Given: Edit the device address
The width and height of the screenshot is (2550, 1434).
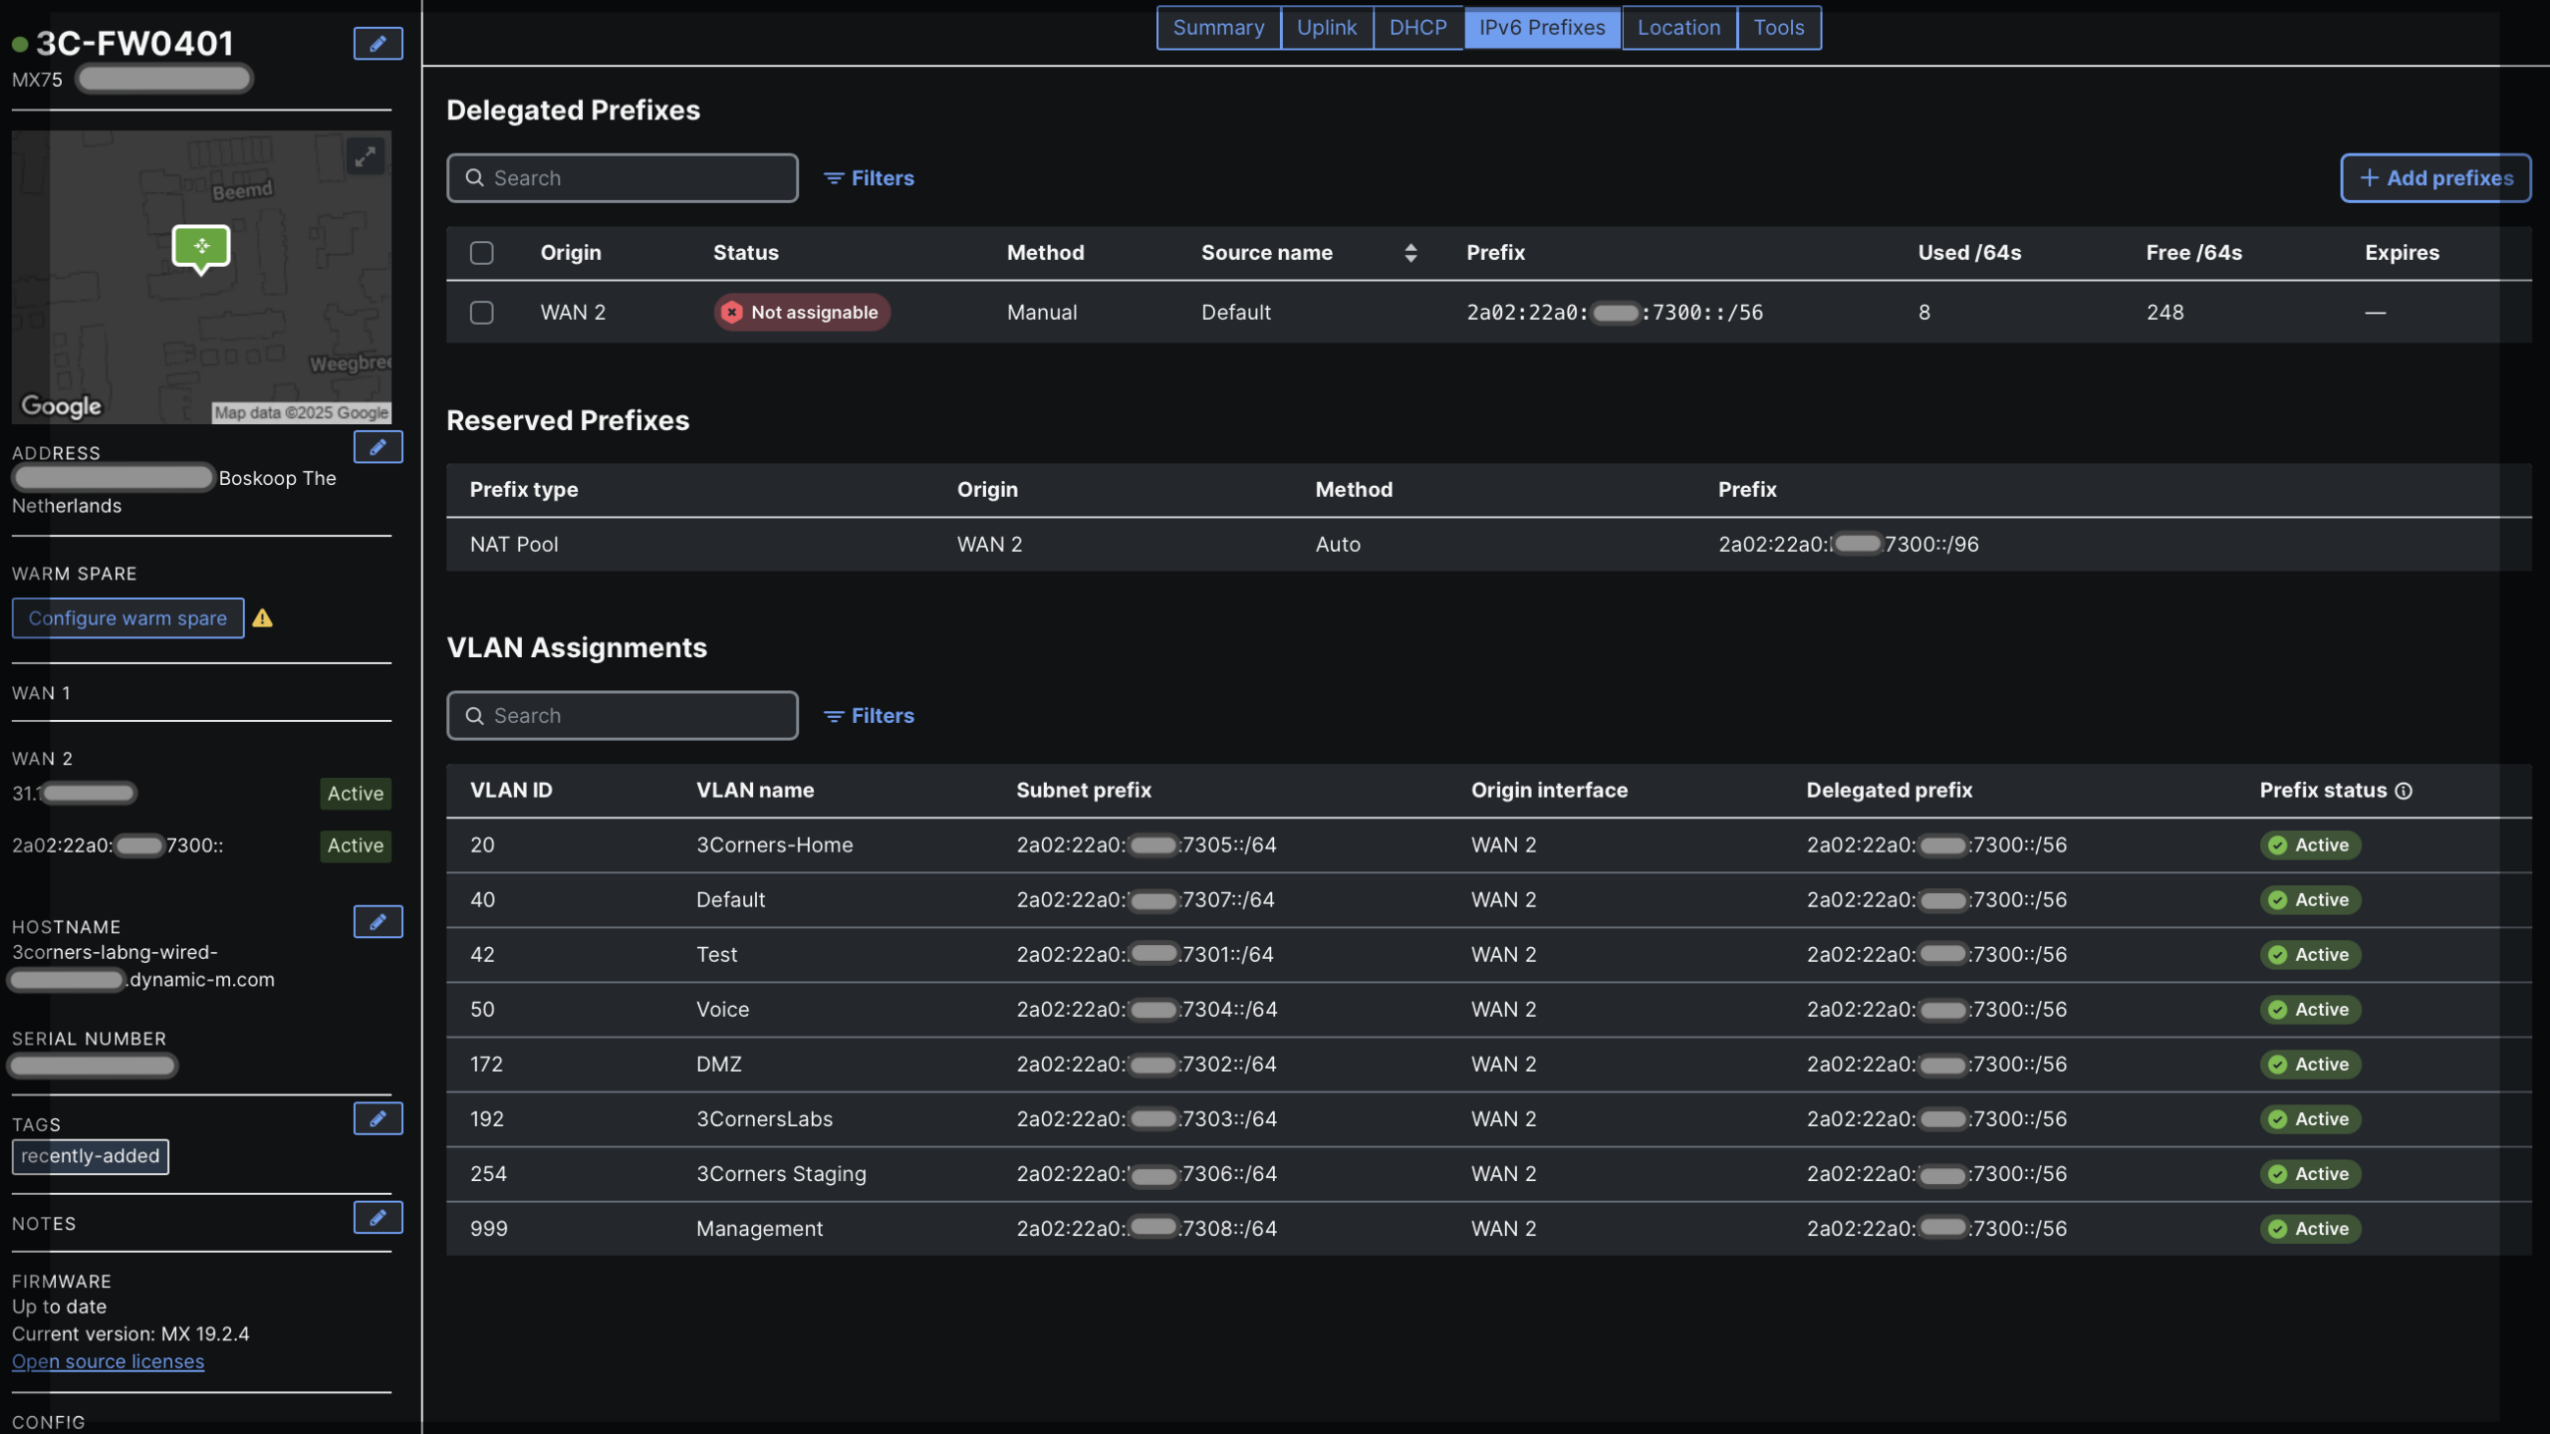Looking at the screenshot, I should (377, 447).
